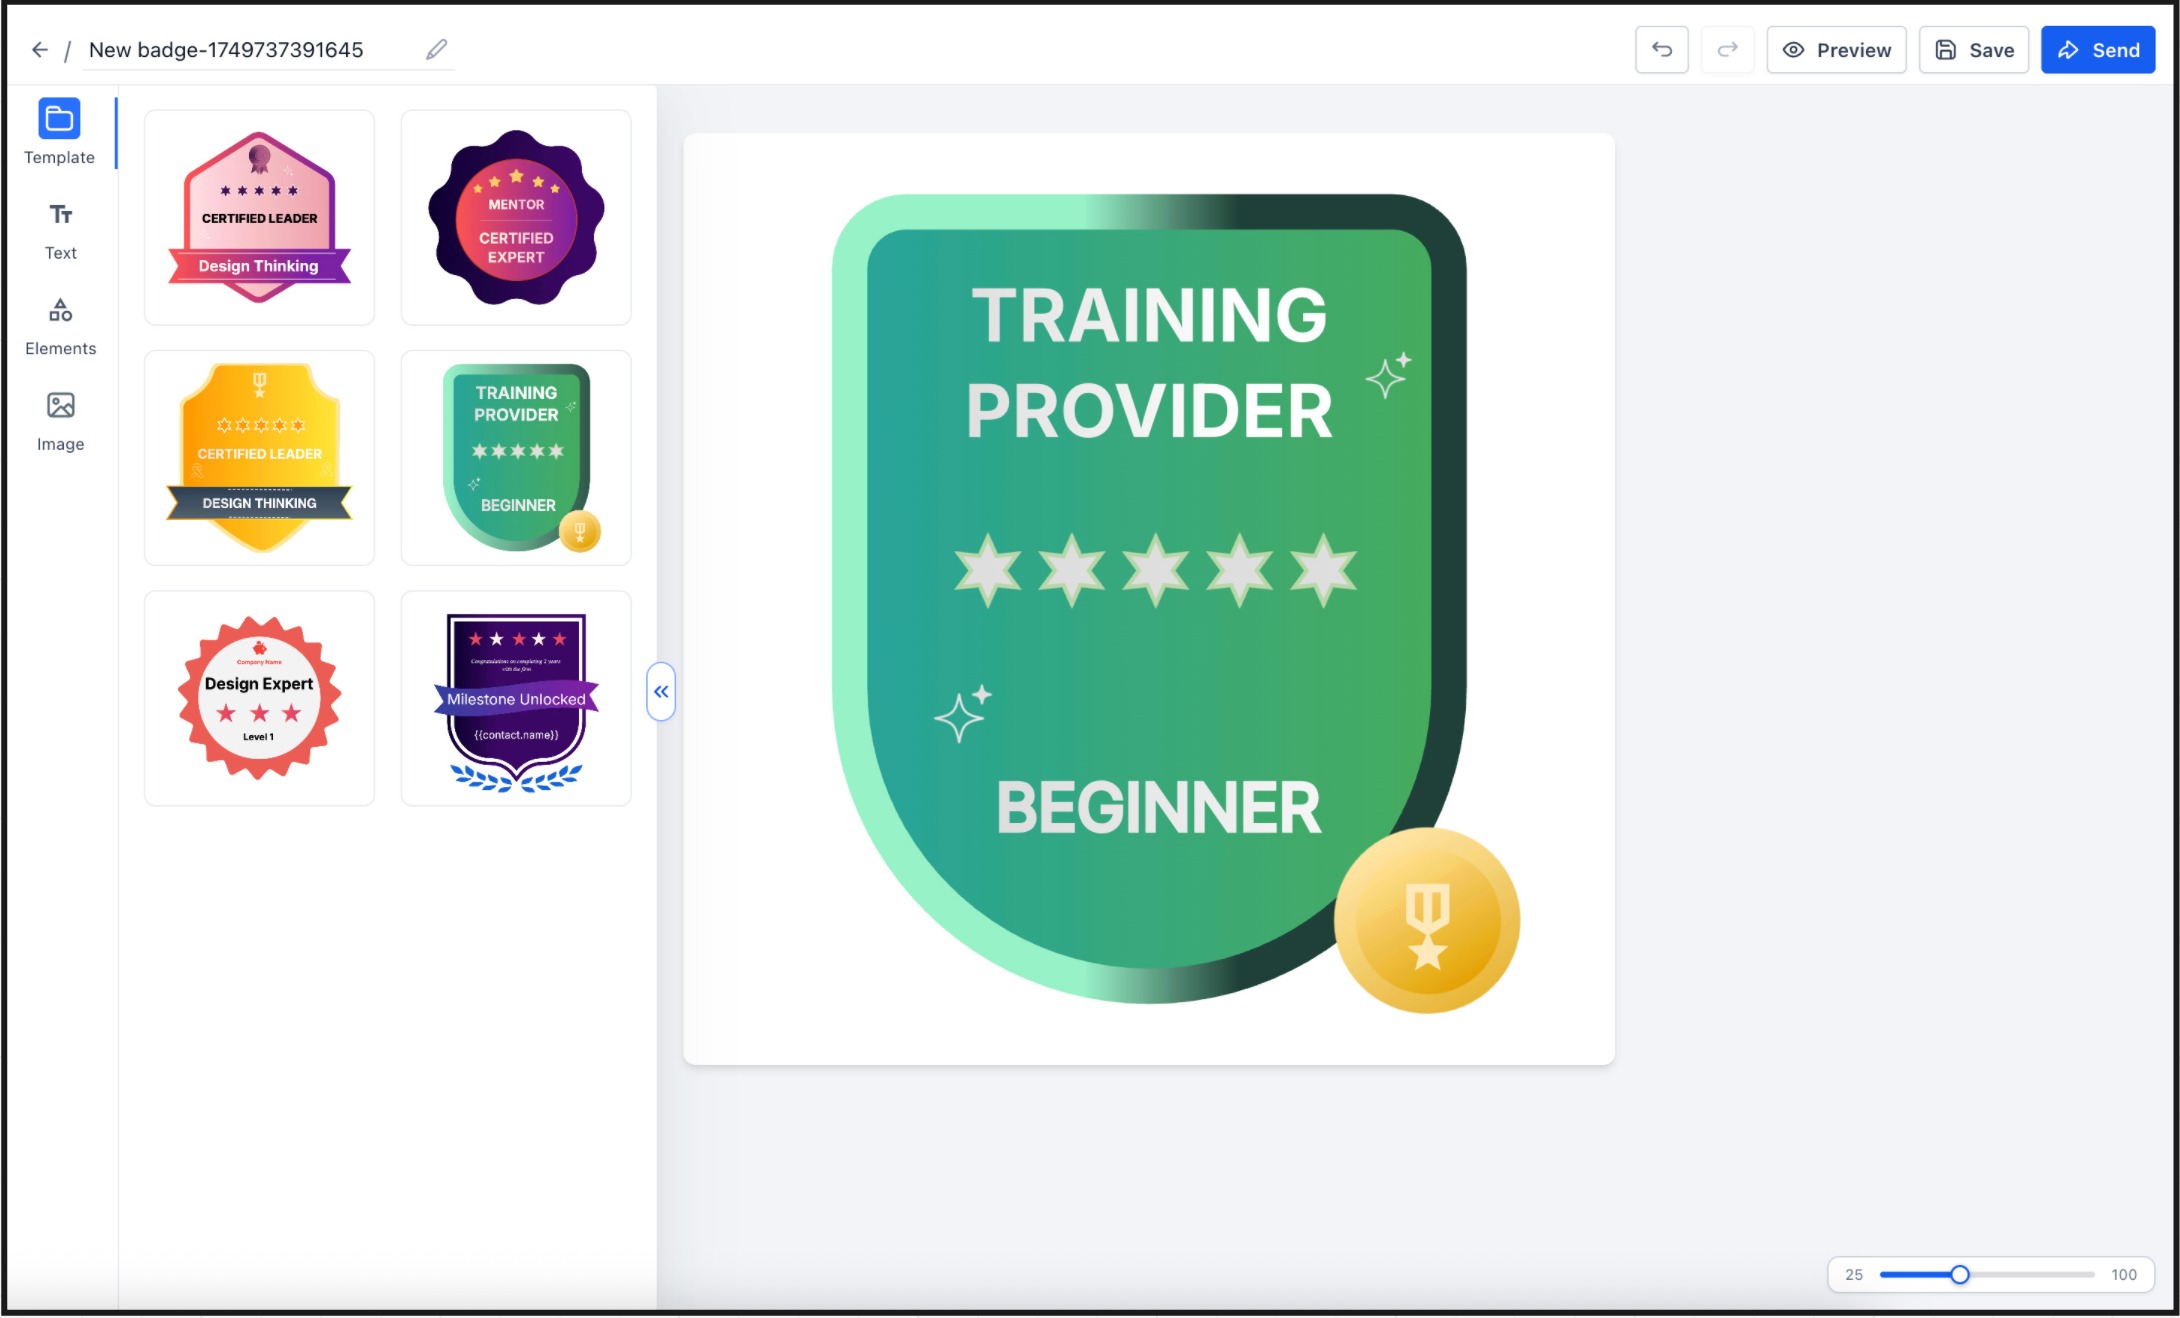Collapse the template side panel

click(x=661, y=691)
